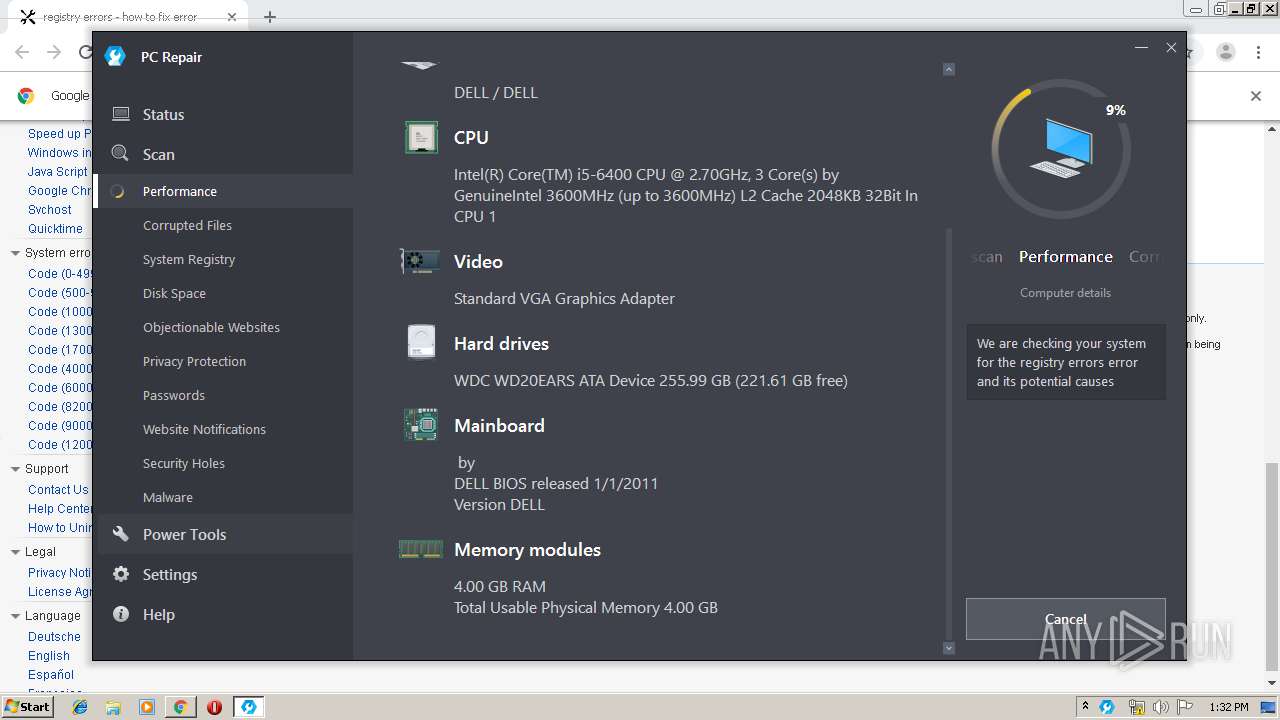Minimize the PC Repair window

[1142, 48]
